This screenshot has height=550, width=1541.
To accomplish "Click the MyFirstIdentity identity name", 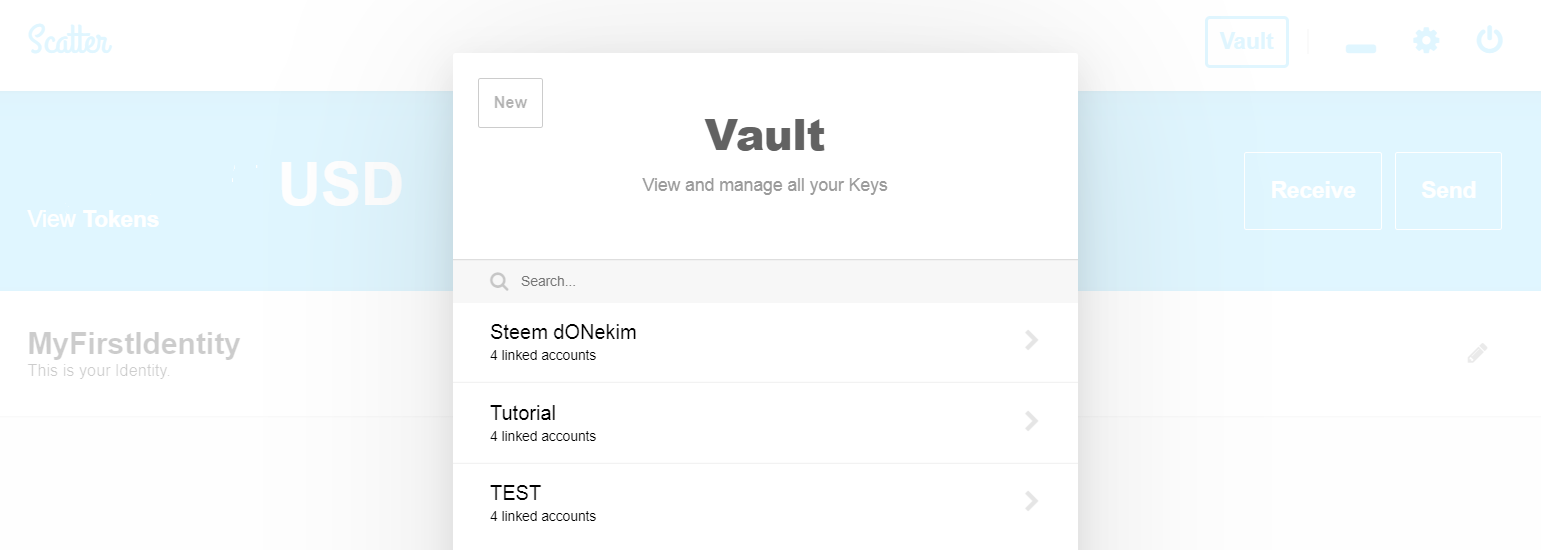I will 134,344.
